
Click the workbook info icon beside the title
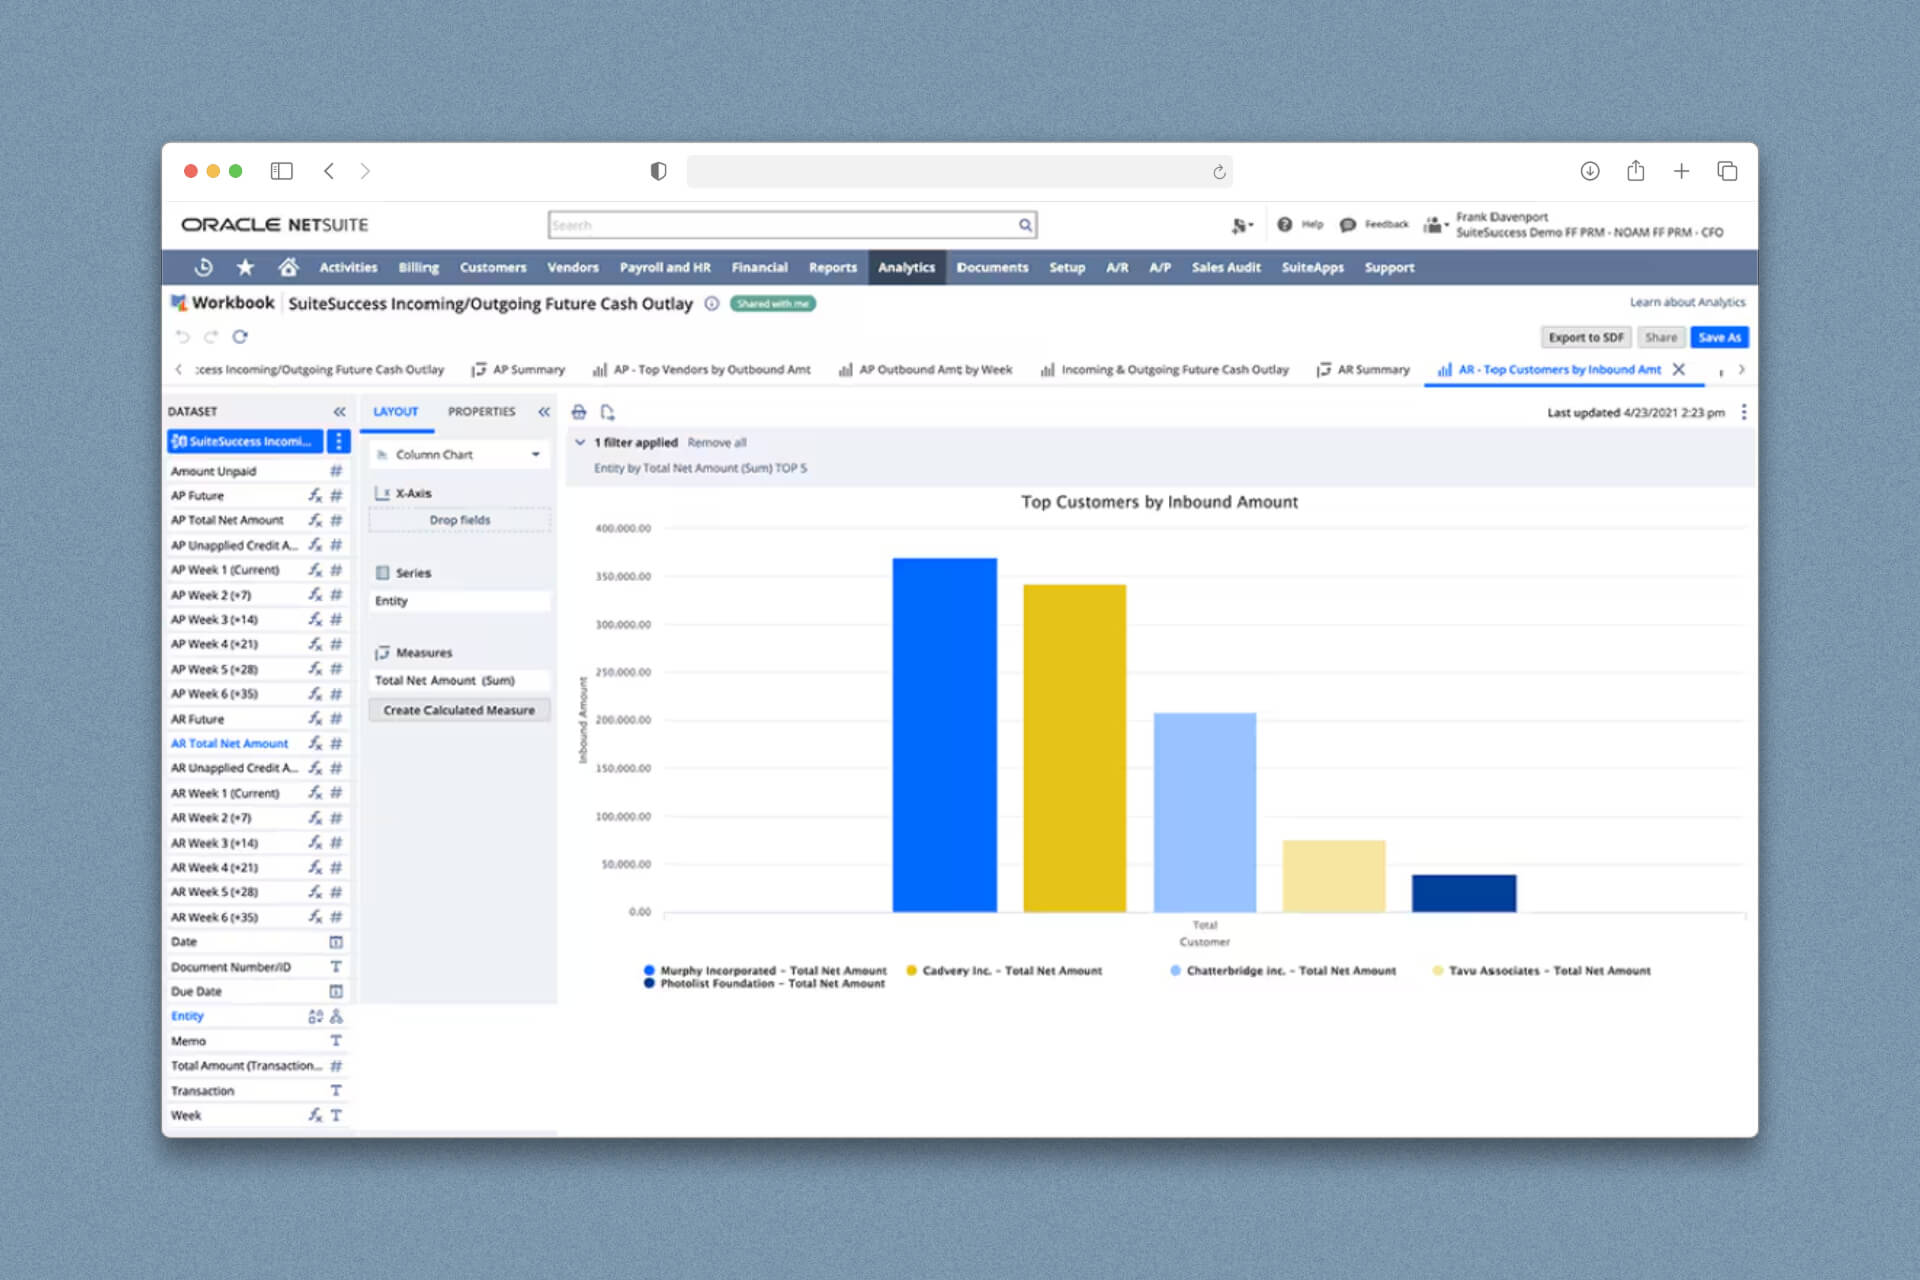(711, 304)
